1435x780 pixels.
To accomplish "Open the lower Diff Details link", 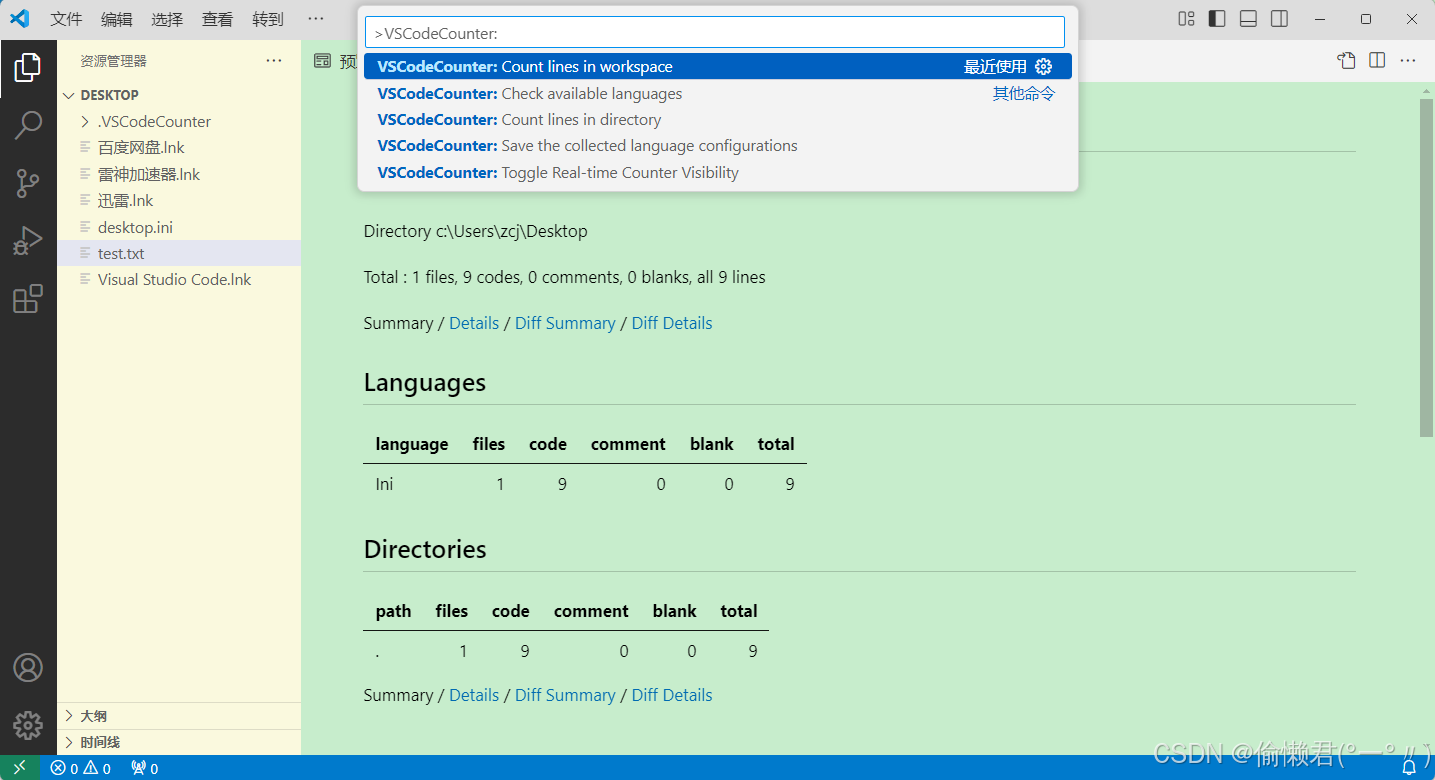I will [672, 695].
